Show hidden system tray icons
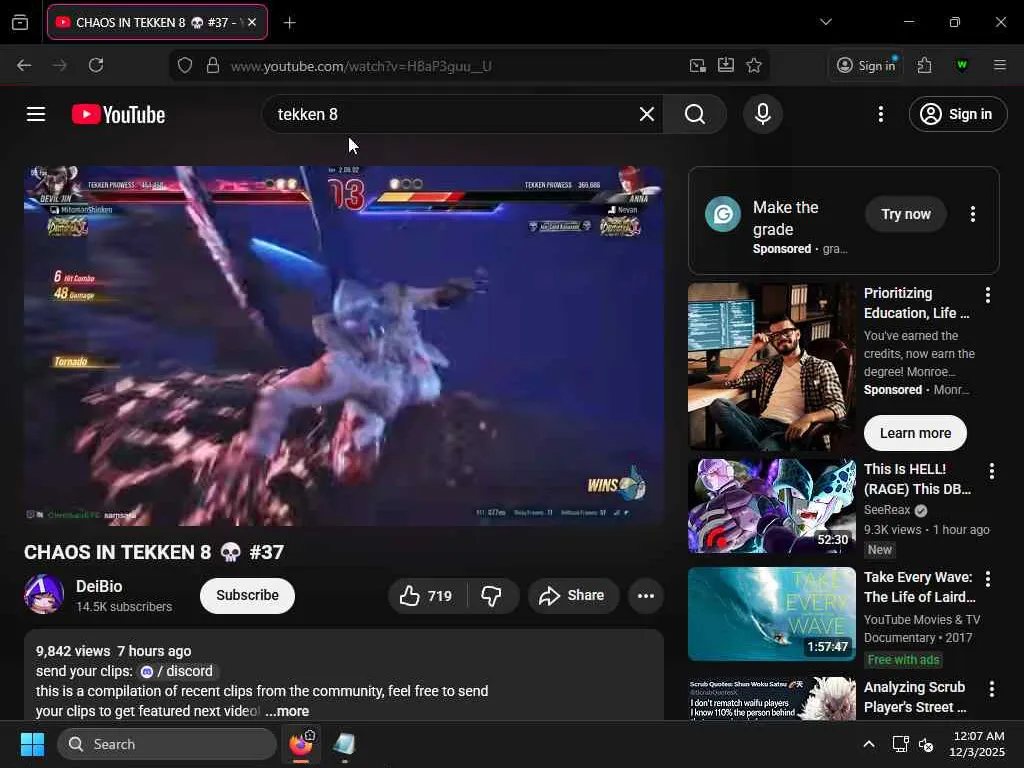1024x768 pixels. 869,744
